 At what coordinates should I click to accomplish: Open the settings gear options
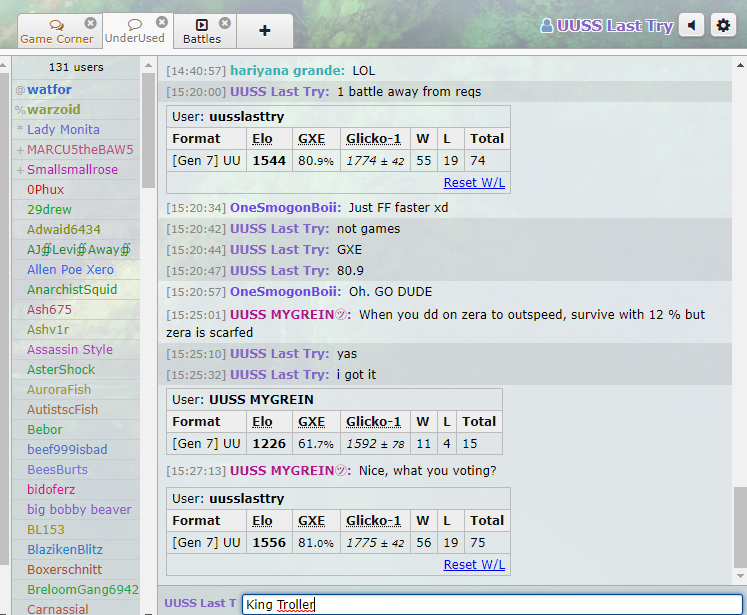tap(723, 26)
